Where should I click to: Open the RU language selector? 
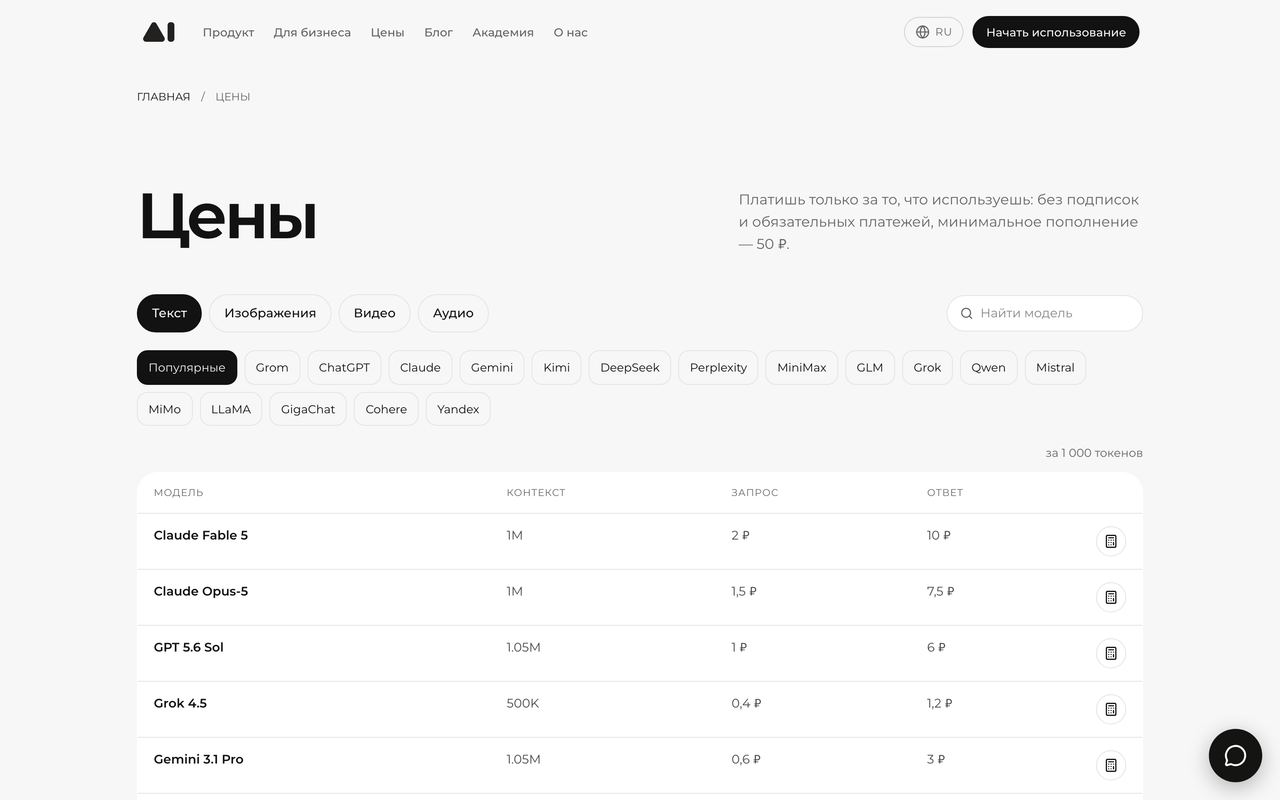[933, 32]
